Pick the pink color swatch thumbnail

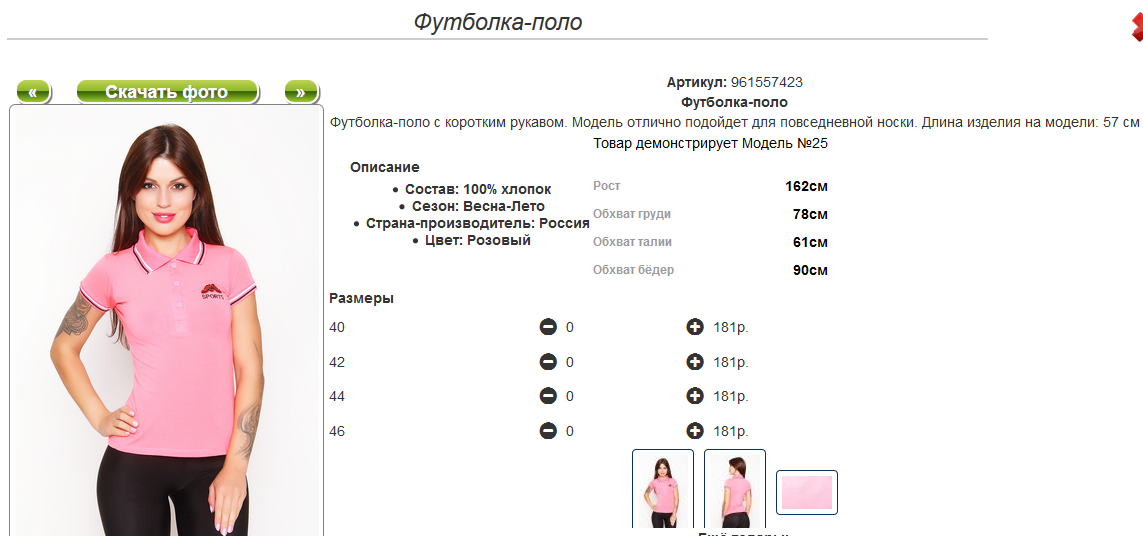coord(807,492)
